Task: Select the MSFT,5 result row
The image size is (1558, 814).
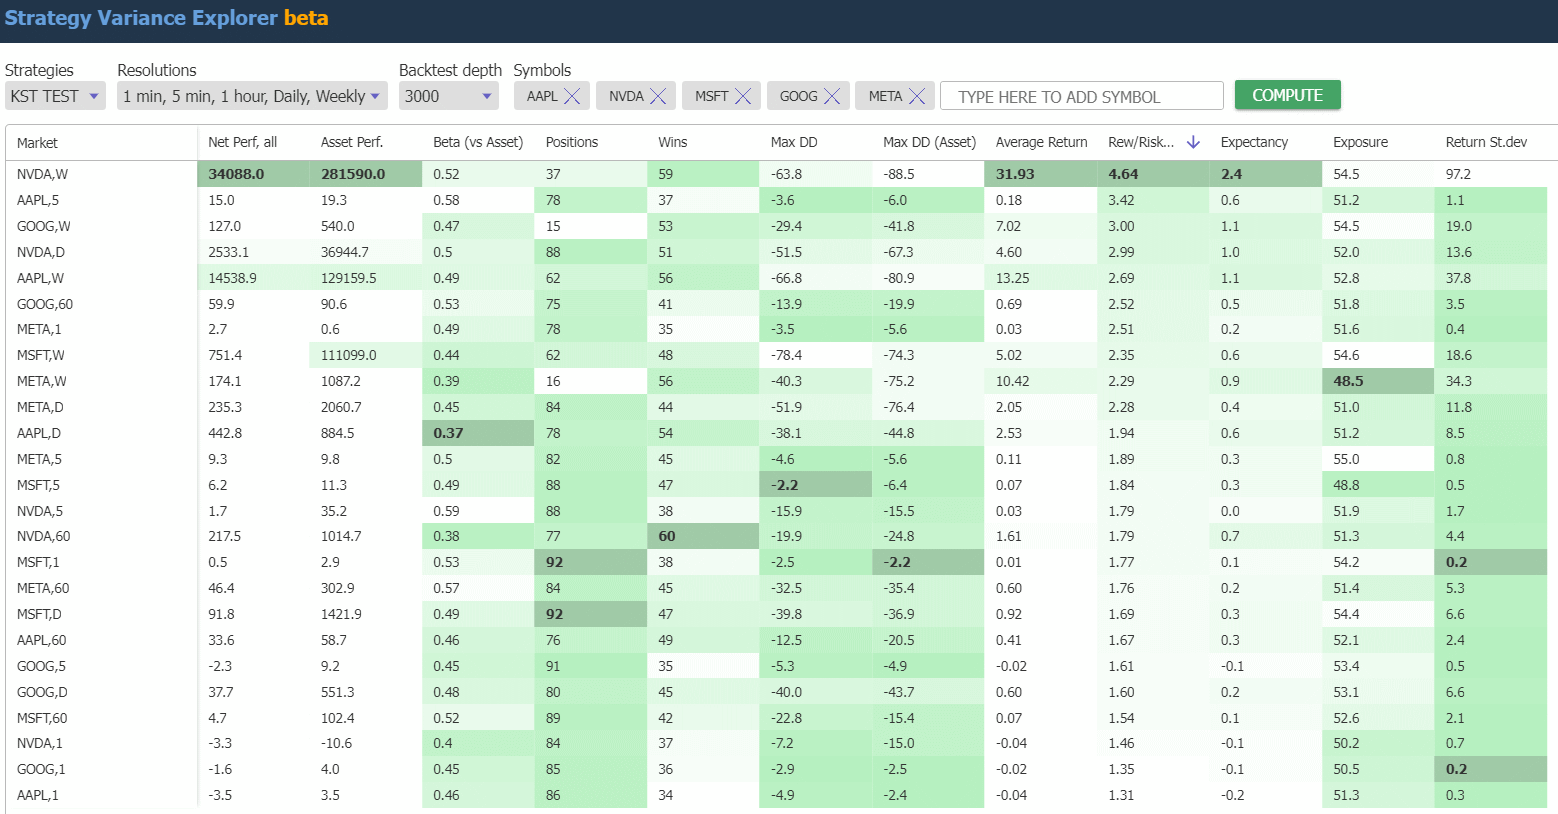Action: tap(100, 484)
